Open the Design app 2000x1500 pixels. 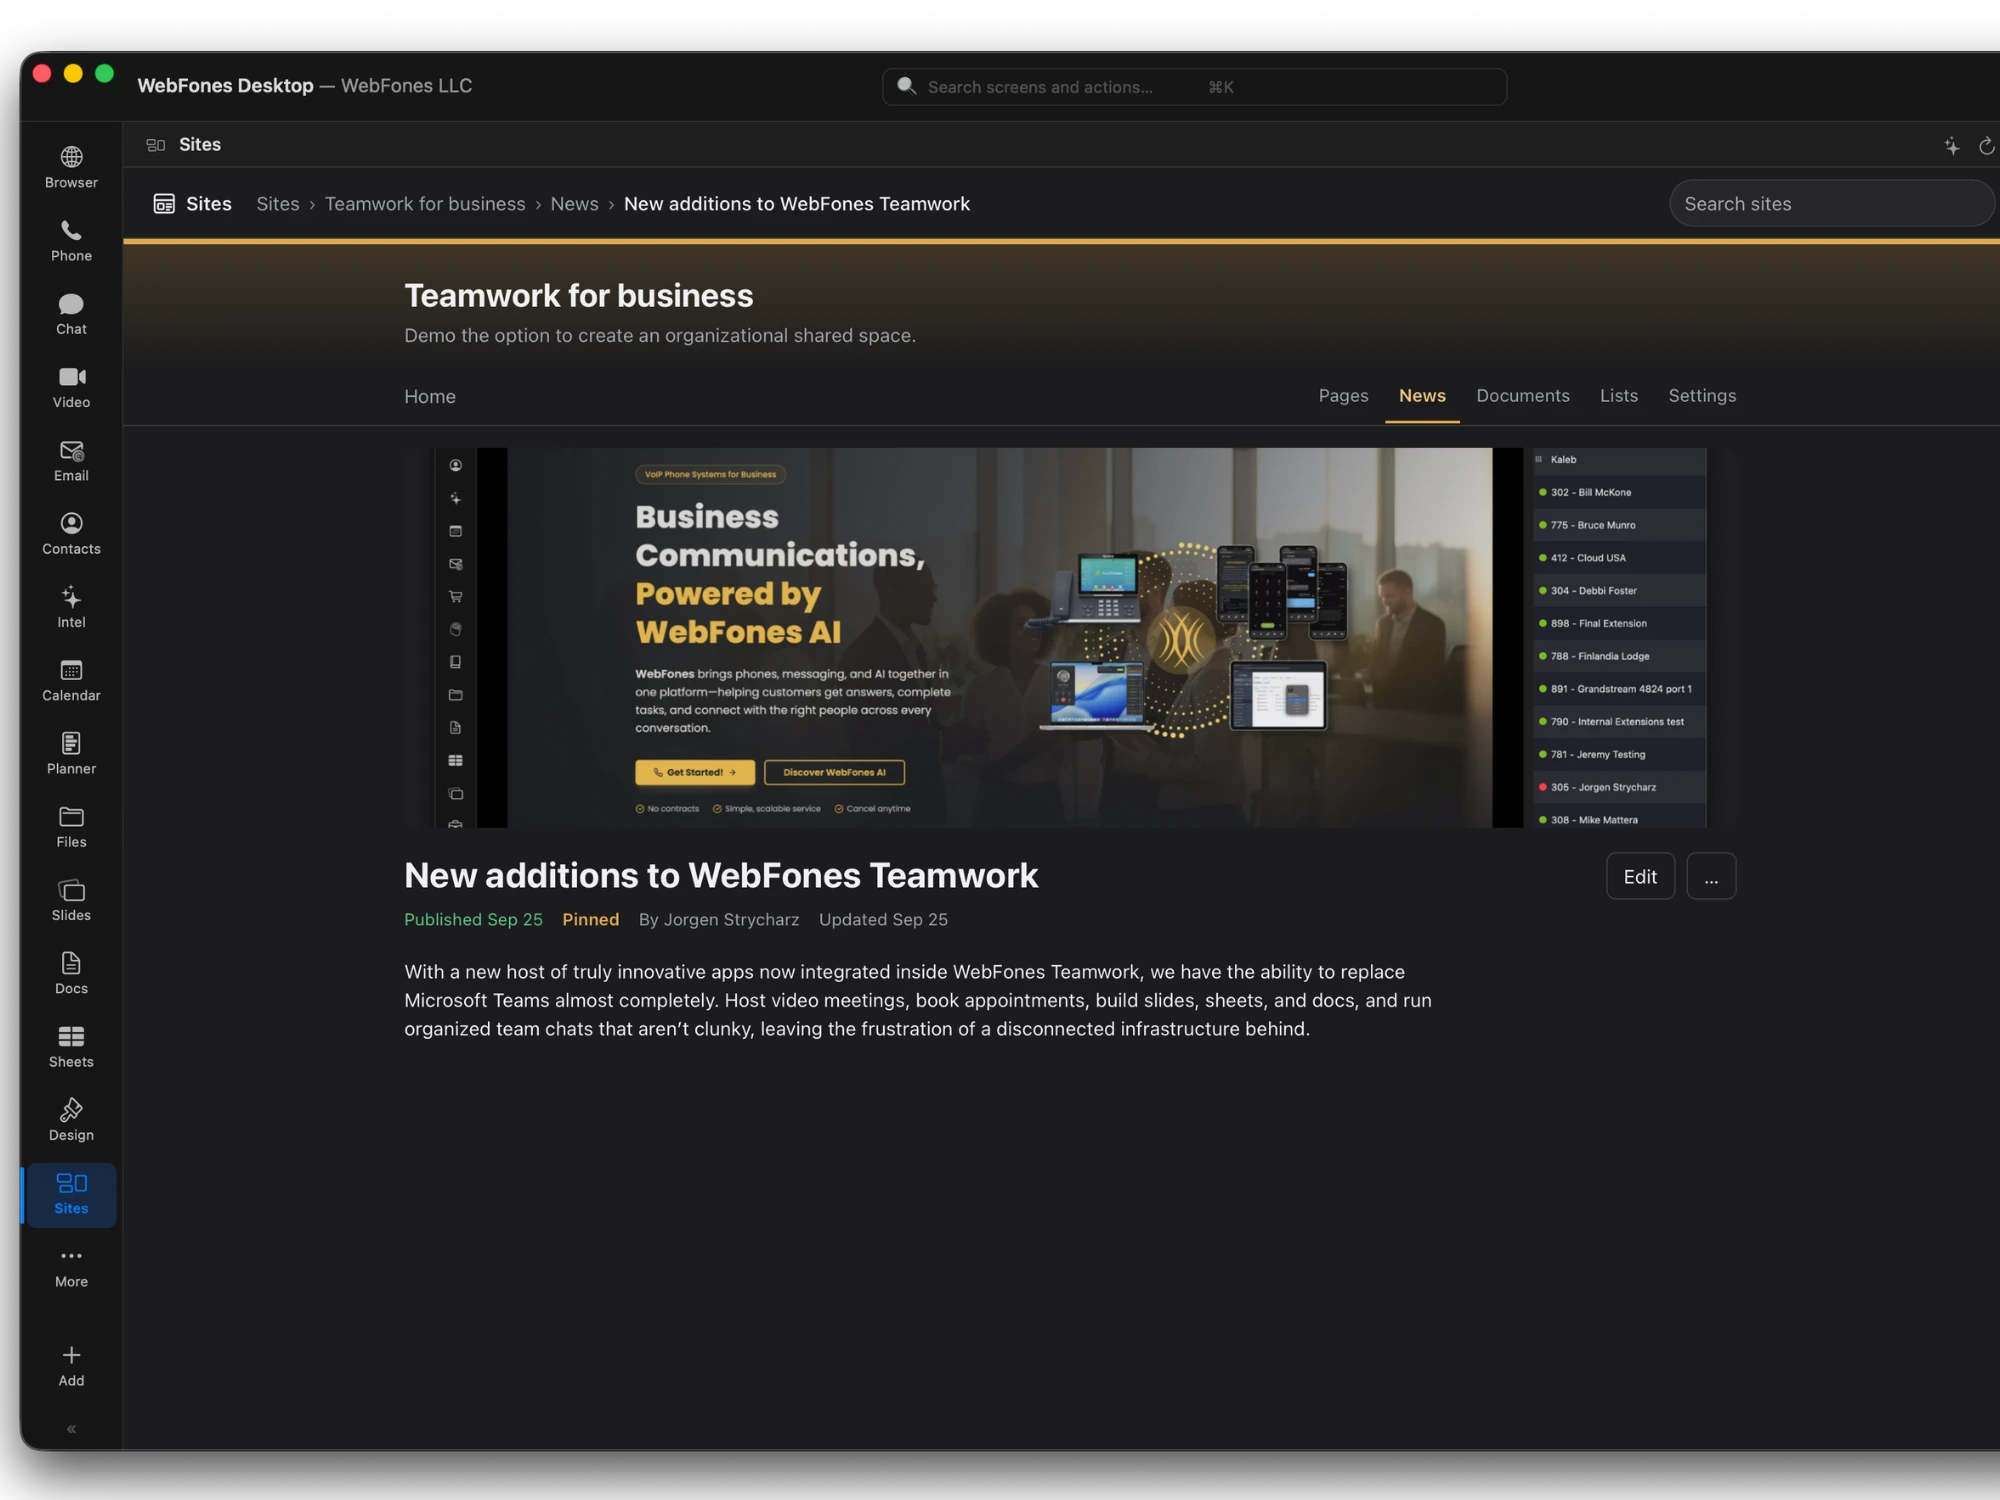[71, 1121]
